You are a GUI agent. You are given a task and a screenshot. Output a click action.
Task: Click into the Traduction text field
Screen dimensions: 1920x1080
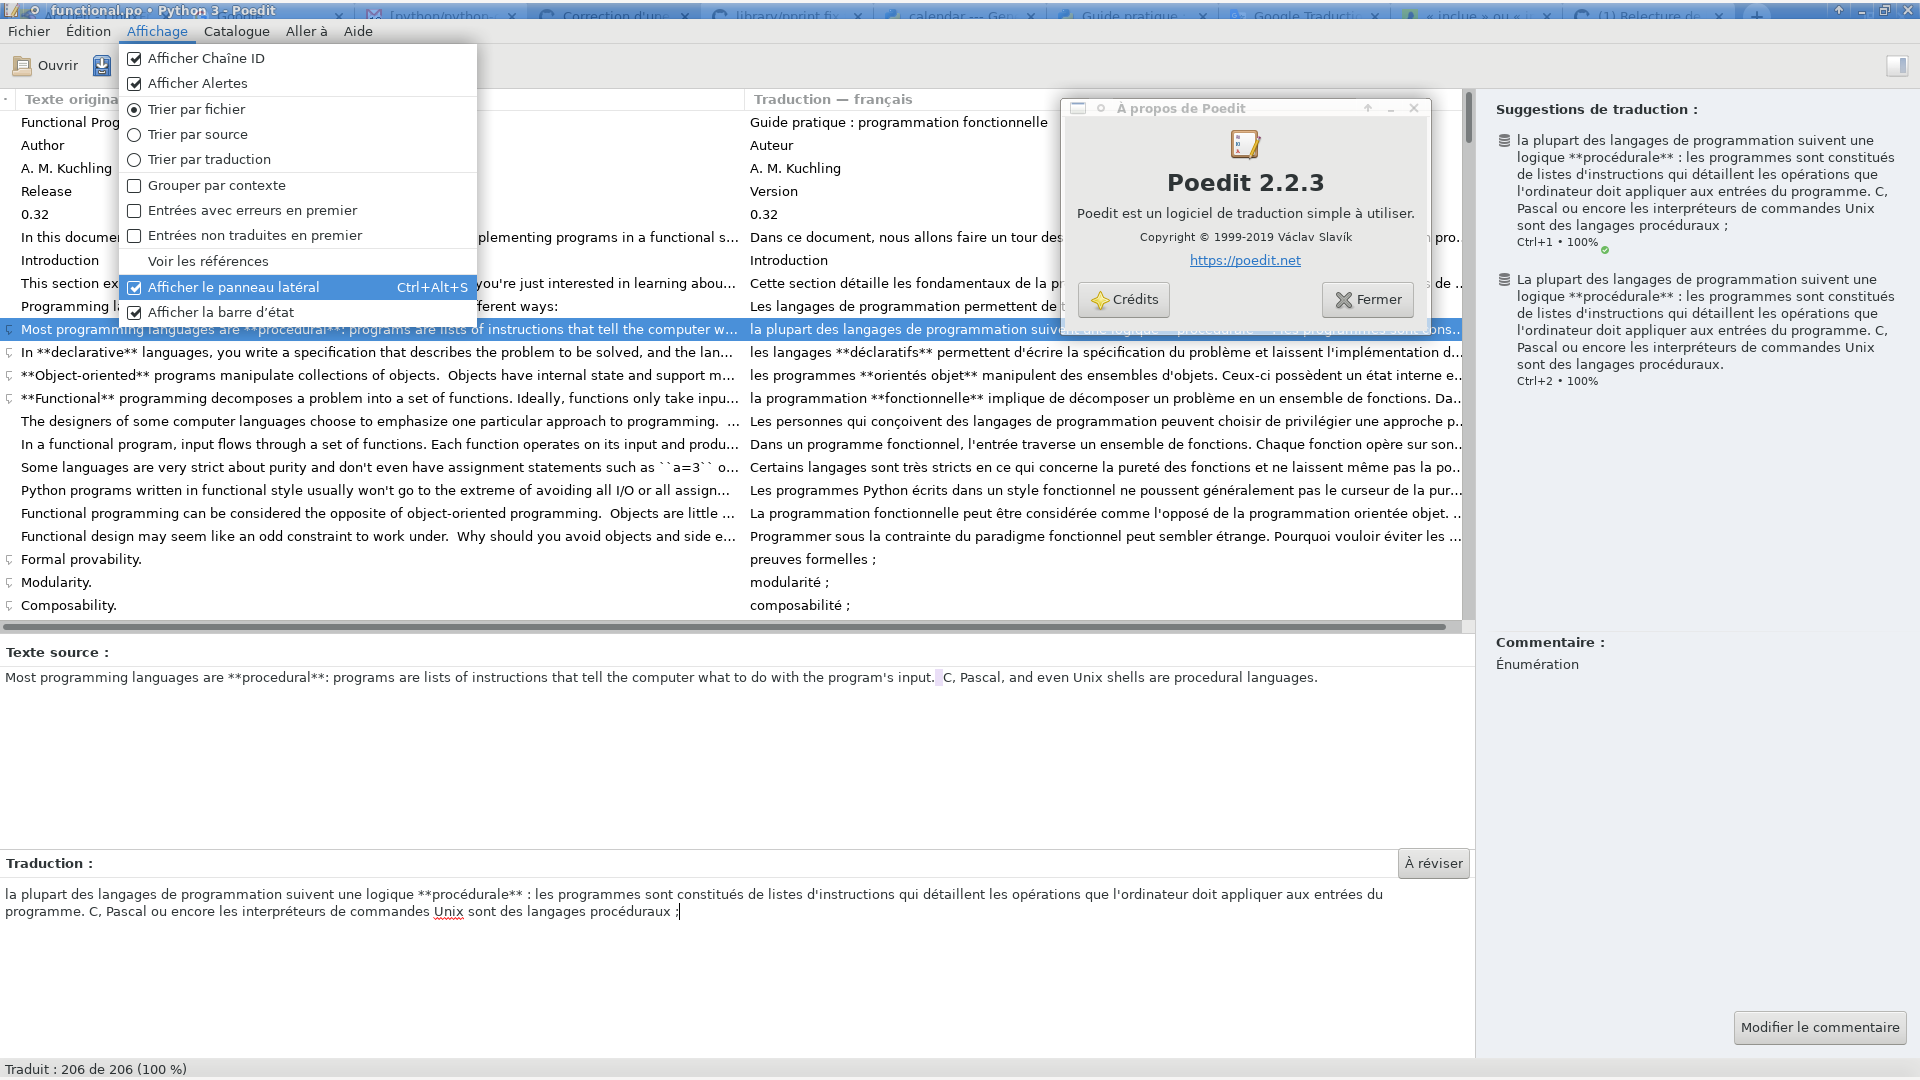point(737,965)
